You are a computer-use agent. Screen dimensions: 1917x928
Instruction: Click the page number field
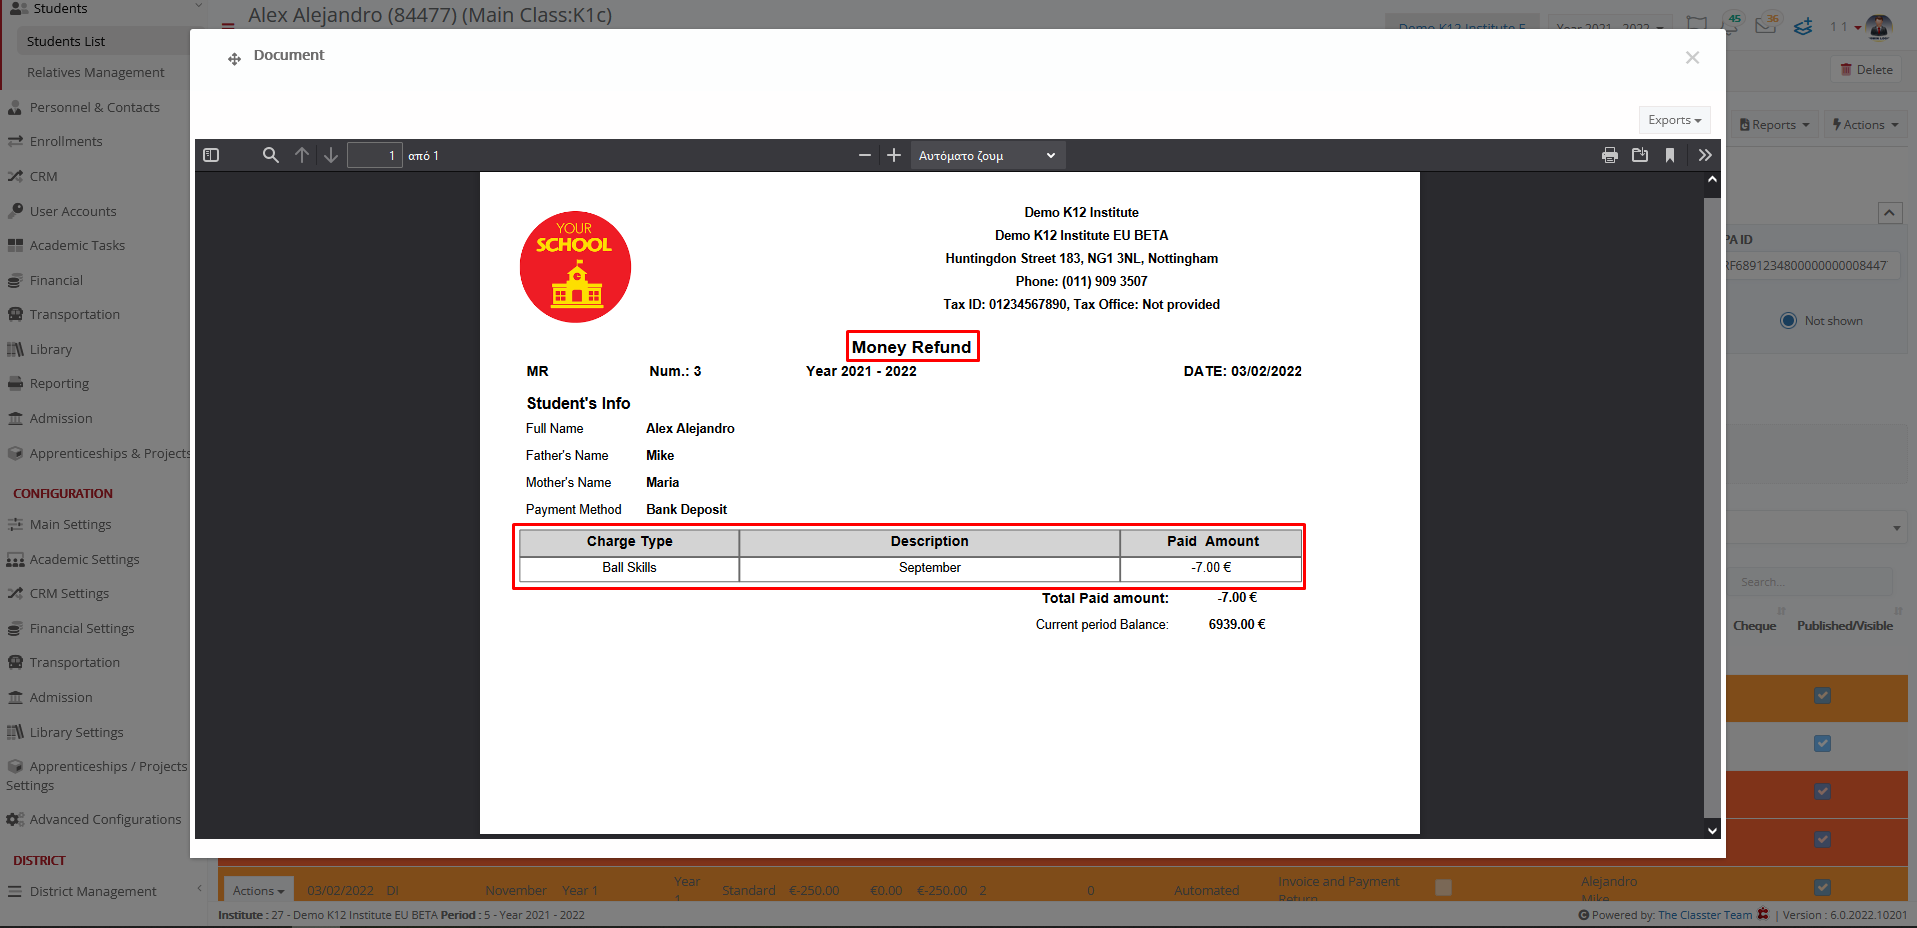pyautogui.click(x=374, y=155)
